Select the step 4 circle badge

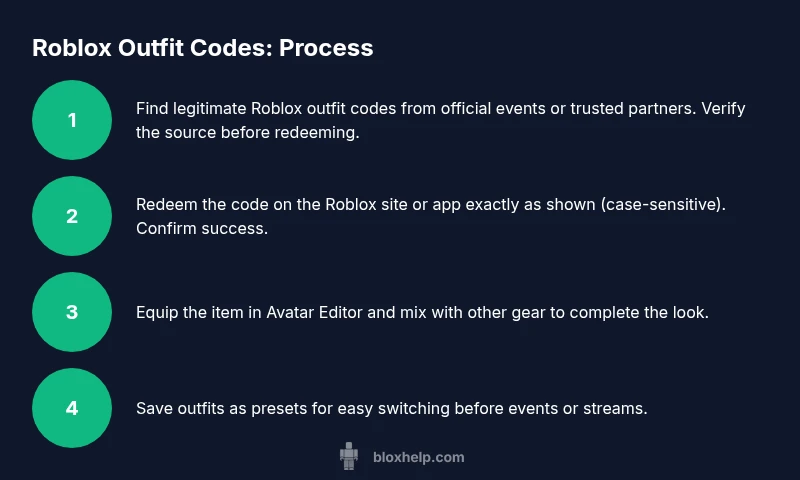click(72, 408)
